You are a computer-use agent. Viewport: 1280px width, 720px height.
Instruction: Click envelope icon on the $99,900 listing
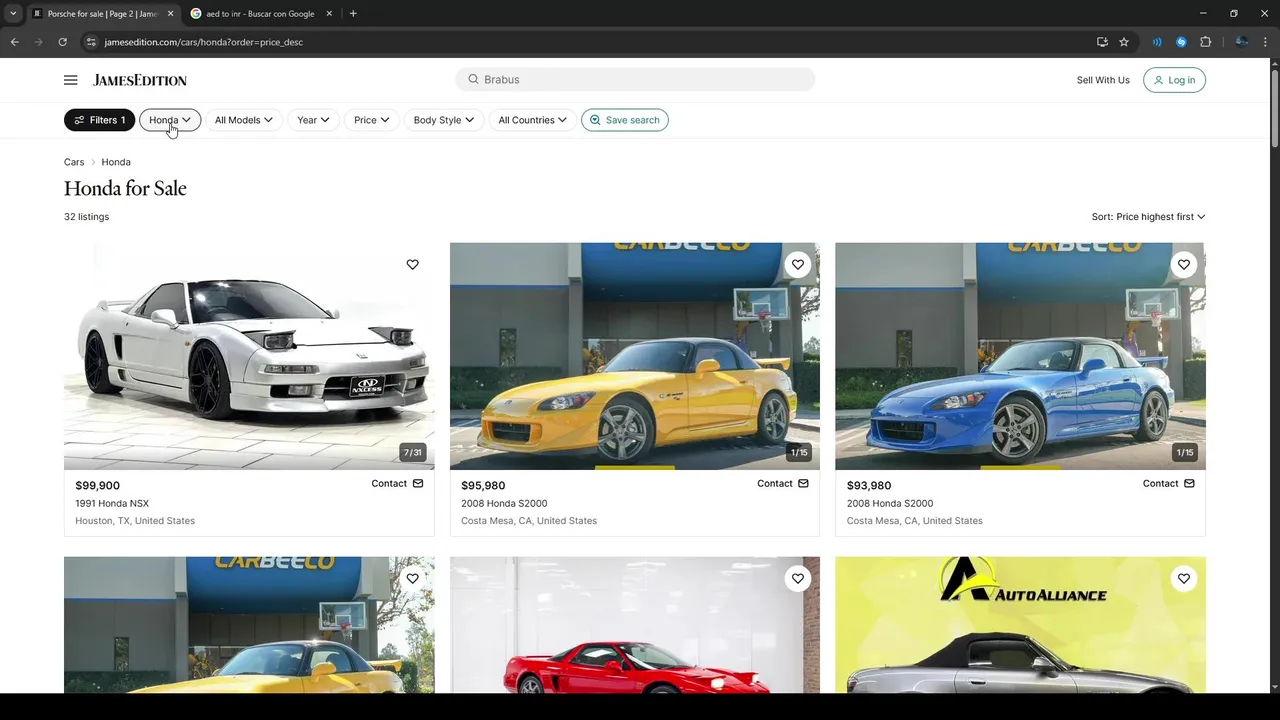point(418,484)
